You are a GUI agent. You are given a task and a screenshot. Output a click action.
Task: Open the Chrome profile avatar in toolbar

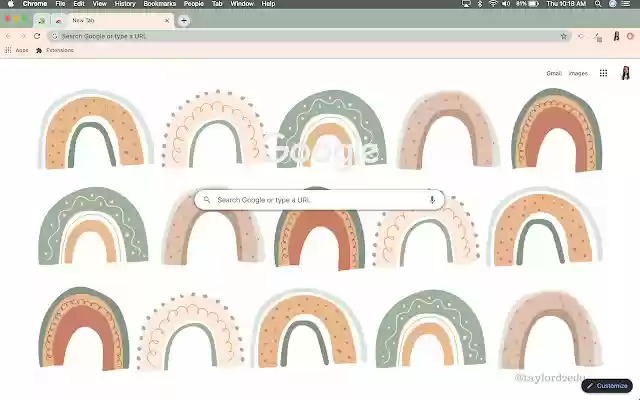[x=616, y=36]
